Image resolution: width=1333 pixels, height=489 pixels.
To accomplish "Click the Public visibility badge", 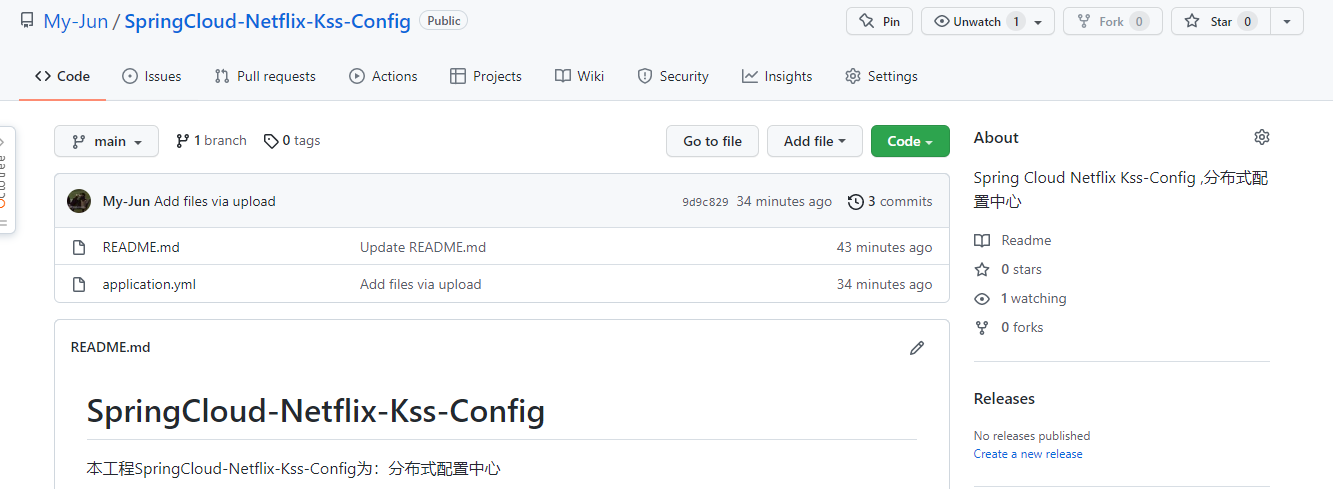I will pyautogui.click(x=443, y=20).
